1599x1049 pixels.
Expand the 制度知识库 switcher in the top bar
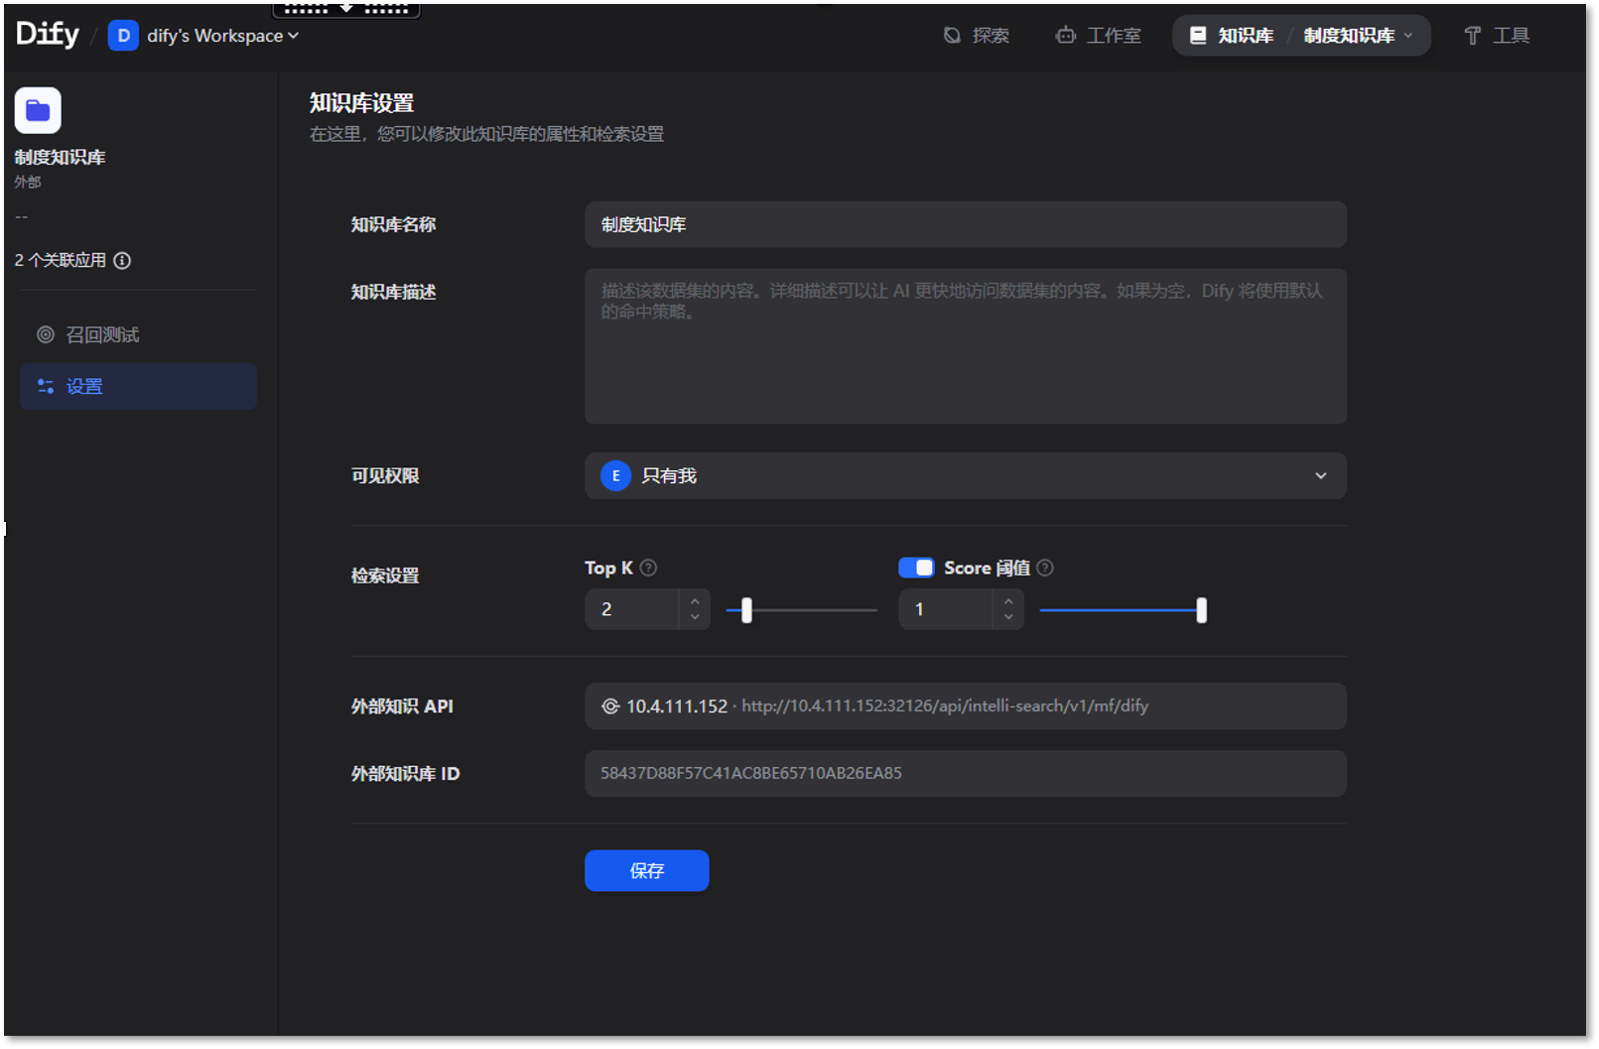pos(1358,36)
